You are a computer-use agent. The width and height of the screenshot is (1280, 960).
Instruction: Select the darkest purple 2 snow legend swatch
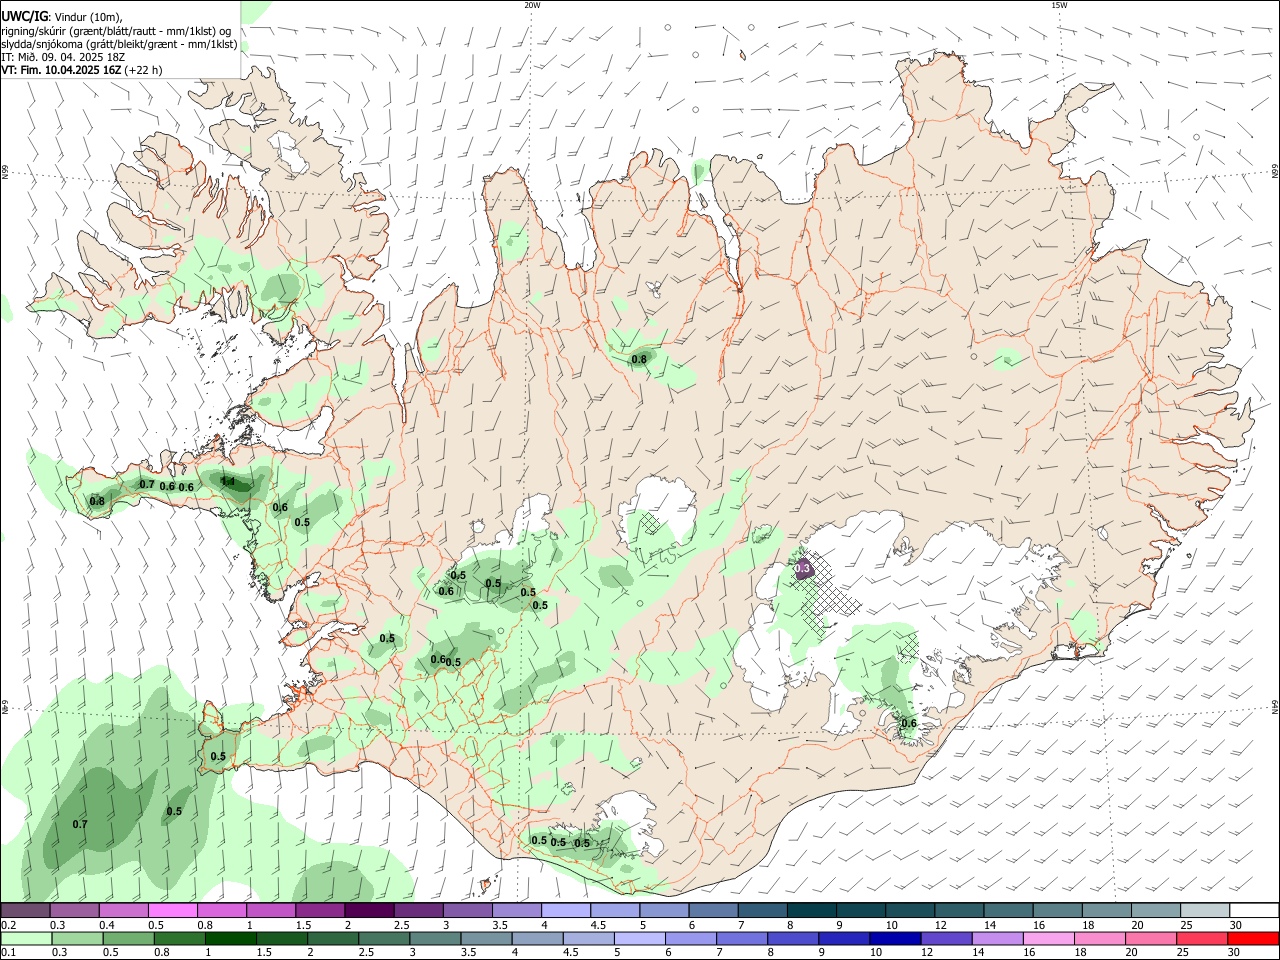tap(369, 911)
